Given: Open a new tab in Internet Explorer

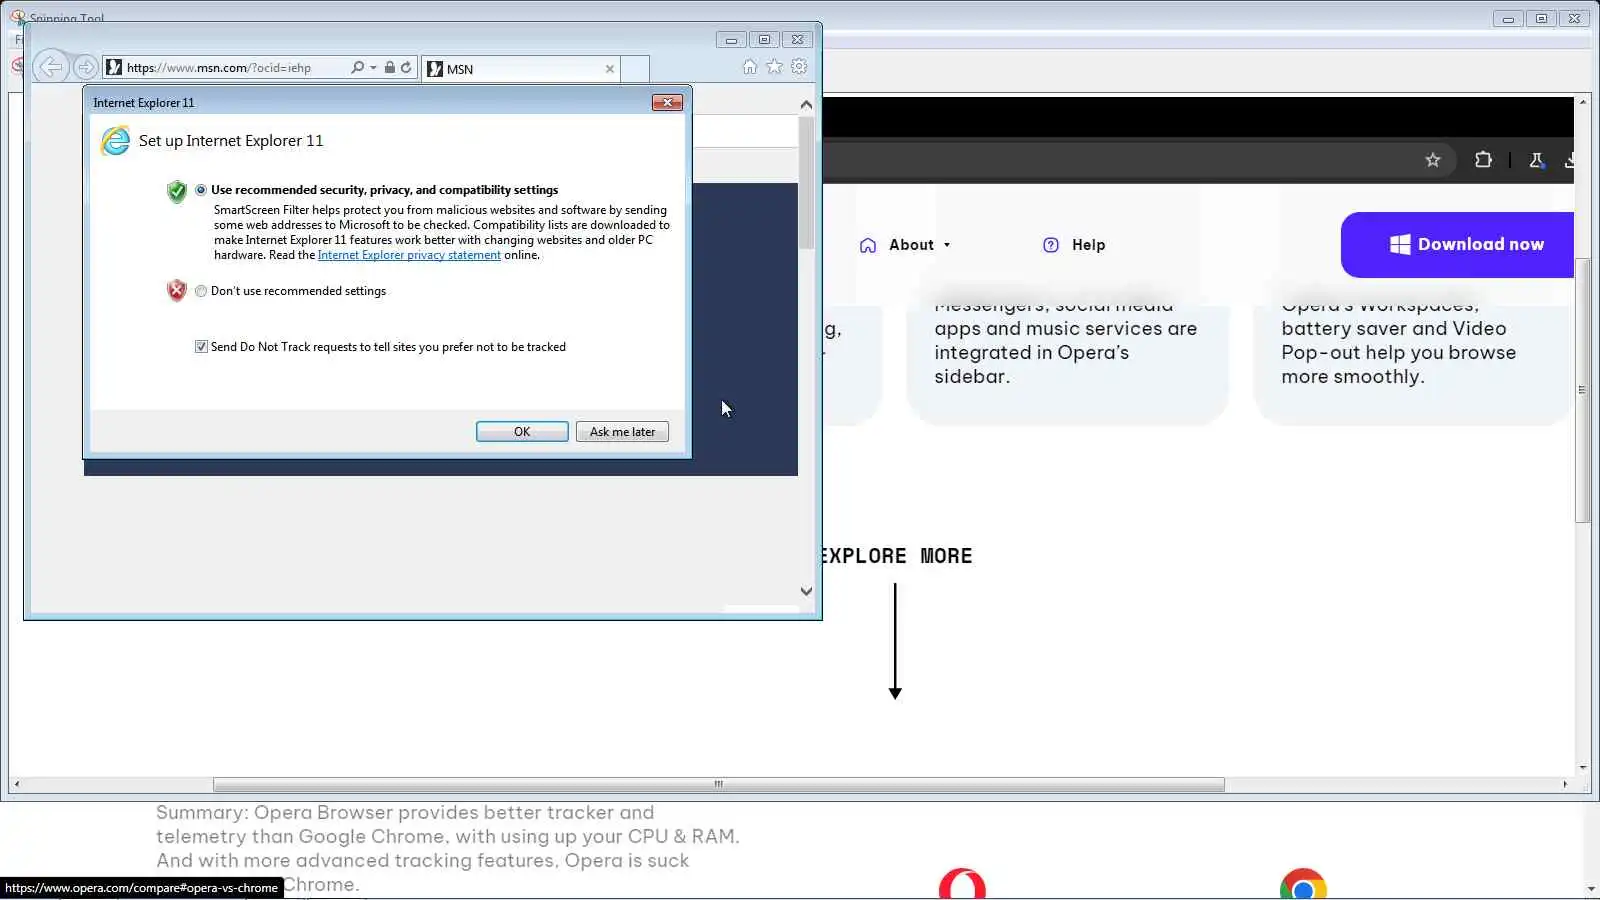Looking at the screenshot, I should (635, 68).
